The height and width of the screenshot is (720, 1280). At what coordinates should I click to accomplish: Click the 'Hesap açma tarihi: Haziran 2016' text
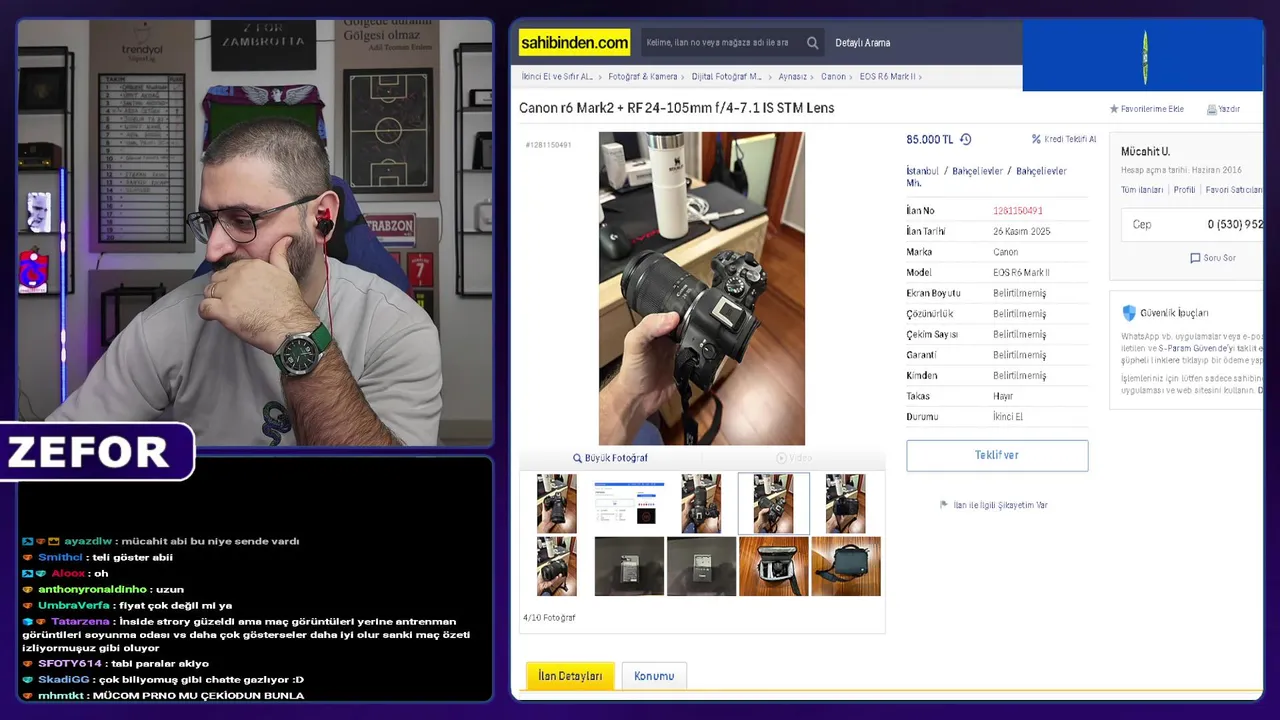tap(1181, 170)
